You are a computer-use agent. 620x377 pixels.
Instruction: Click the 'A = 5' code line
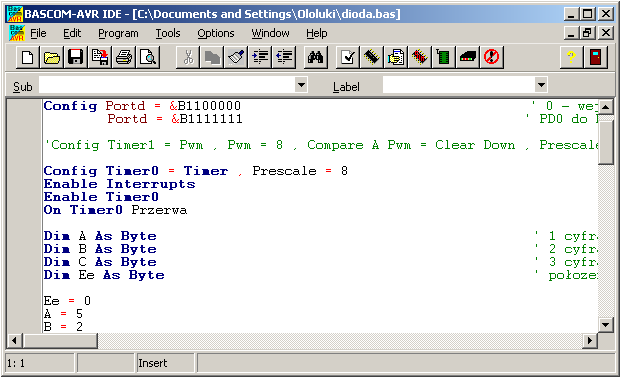[x=63, y=314]
